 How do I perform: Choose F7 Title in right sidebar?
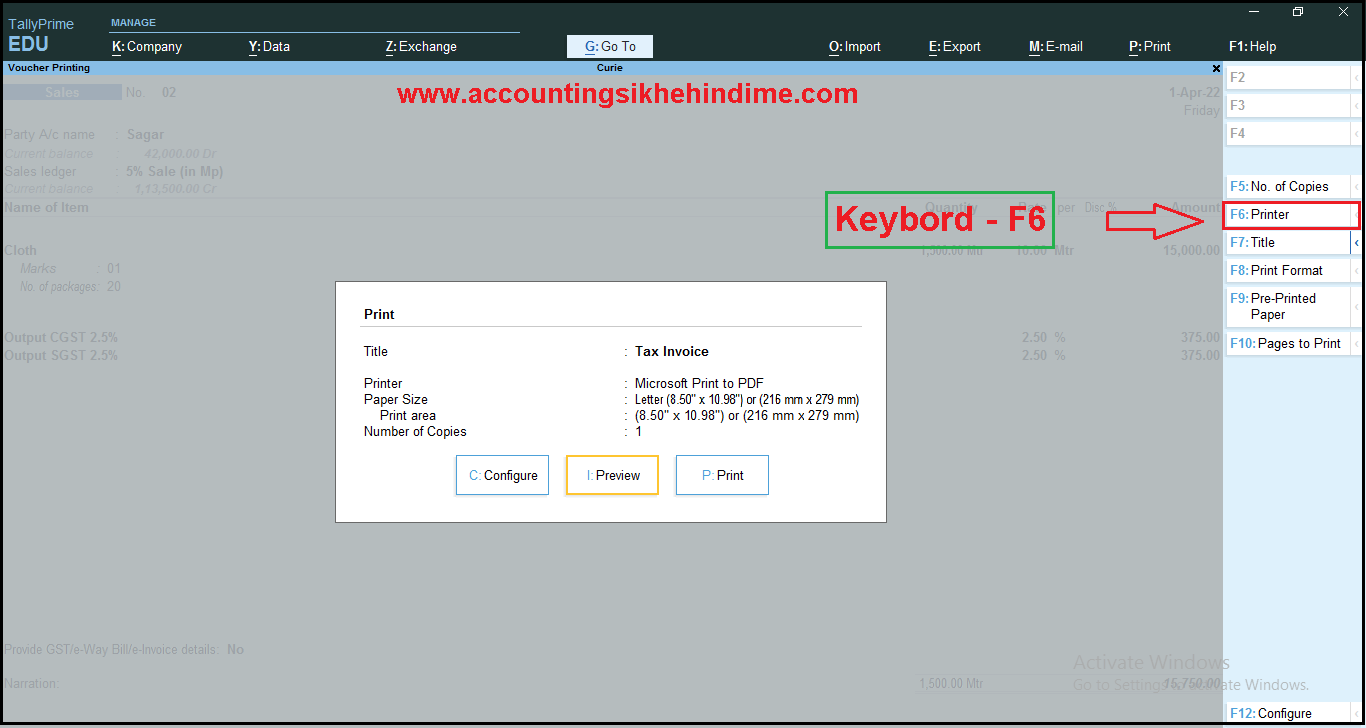point(1288,242)
